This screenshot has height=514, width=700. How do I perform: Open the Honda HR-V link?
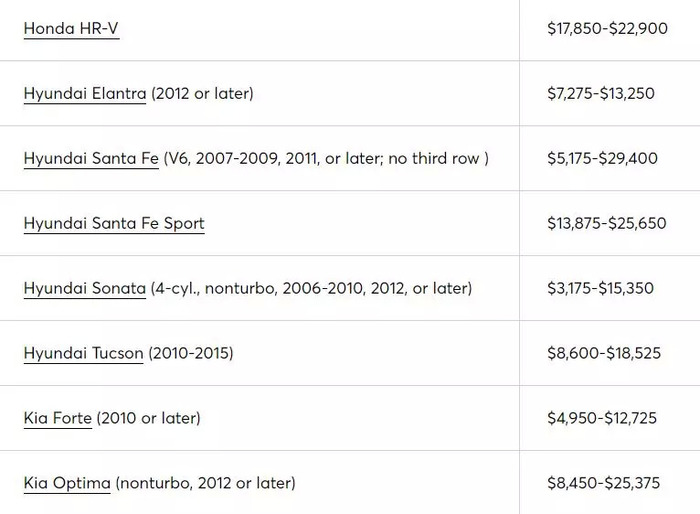click(71, 29)
